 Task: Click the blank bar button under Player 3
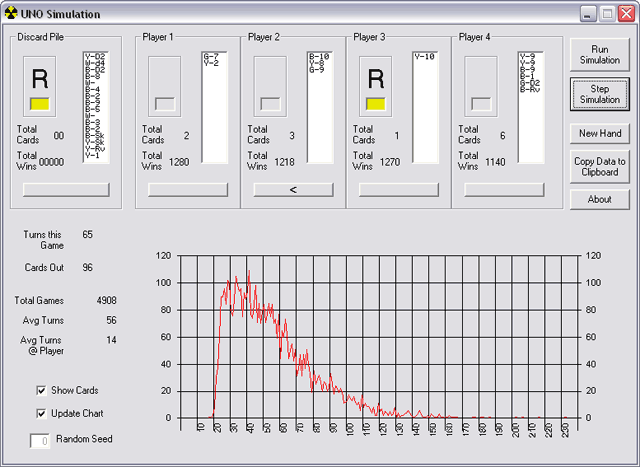pos(399,190)
